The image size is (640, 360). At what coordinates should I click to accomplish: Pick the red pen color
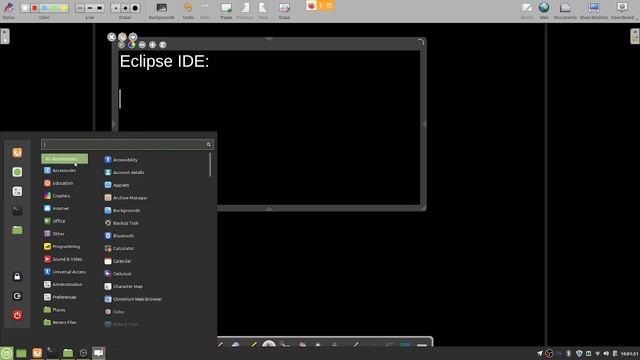point(35,8)
